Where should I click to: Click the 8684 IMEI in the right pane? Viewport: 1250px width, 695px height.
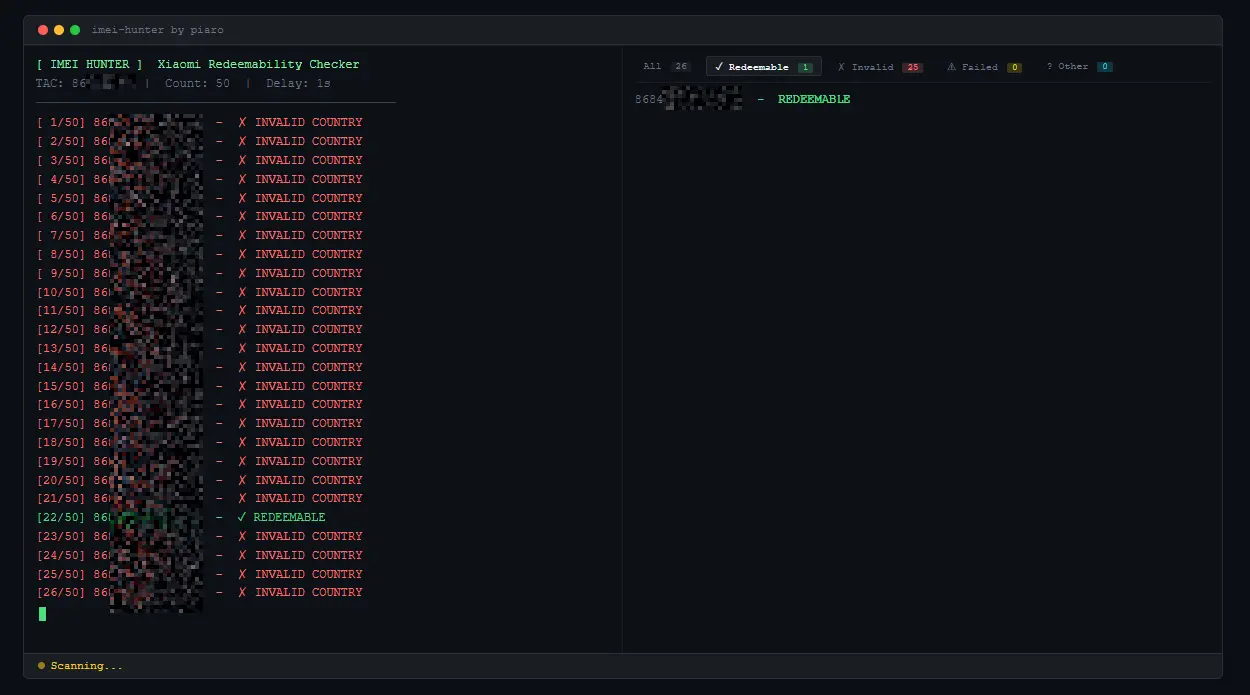(689, 99)
